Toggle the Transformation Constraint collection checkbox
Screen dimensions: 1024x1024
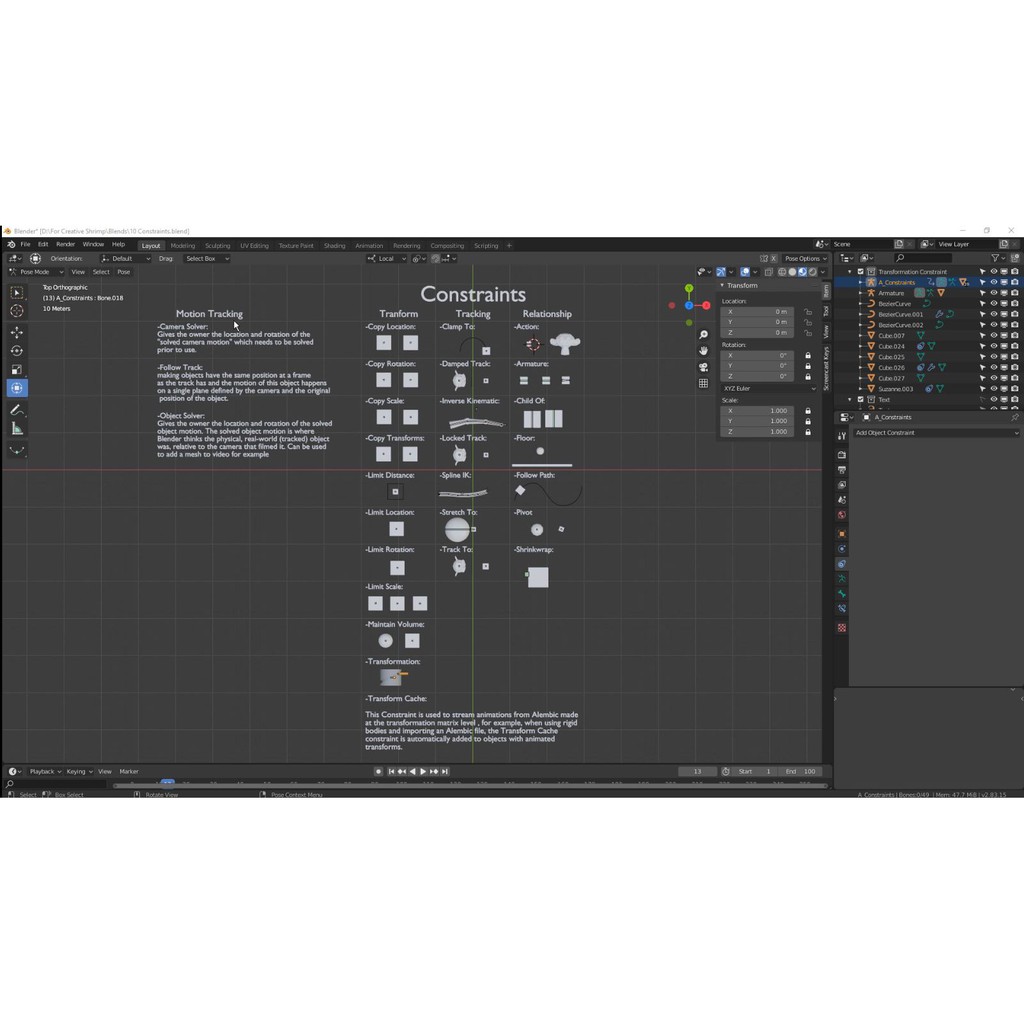pyautogui.click(x=860, y=271)
